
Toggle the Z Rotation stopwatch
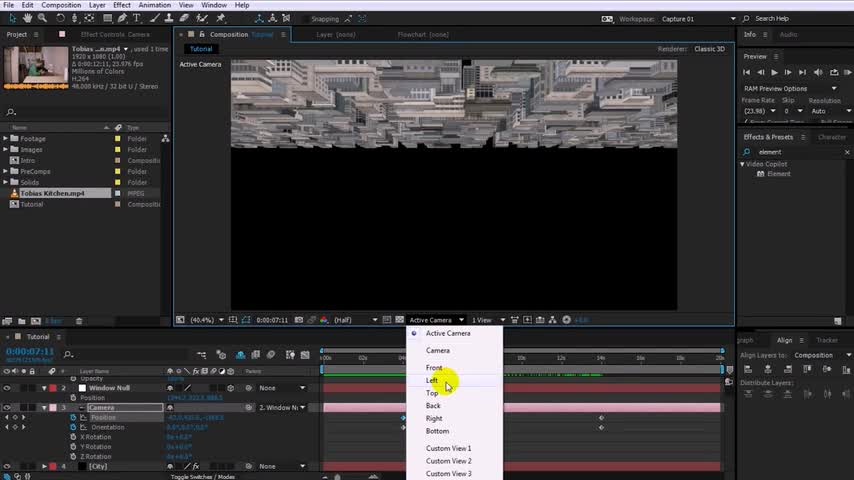coord(74,457)
